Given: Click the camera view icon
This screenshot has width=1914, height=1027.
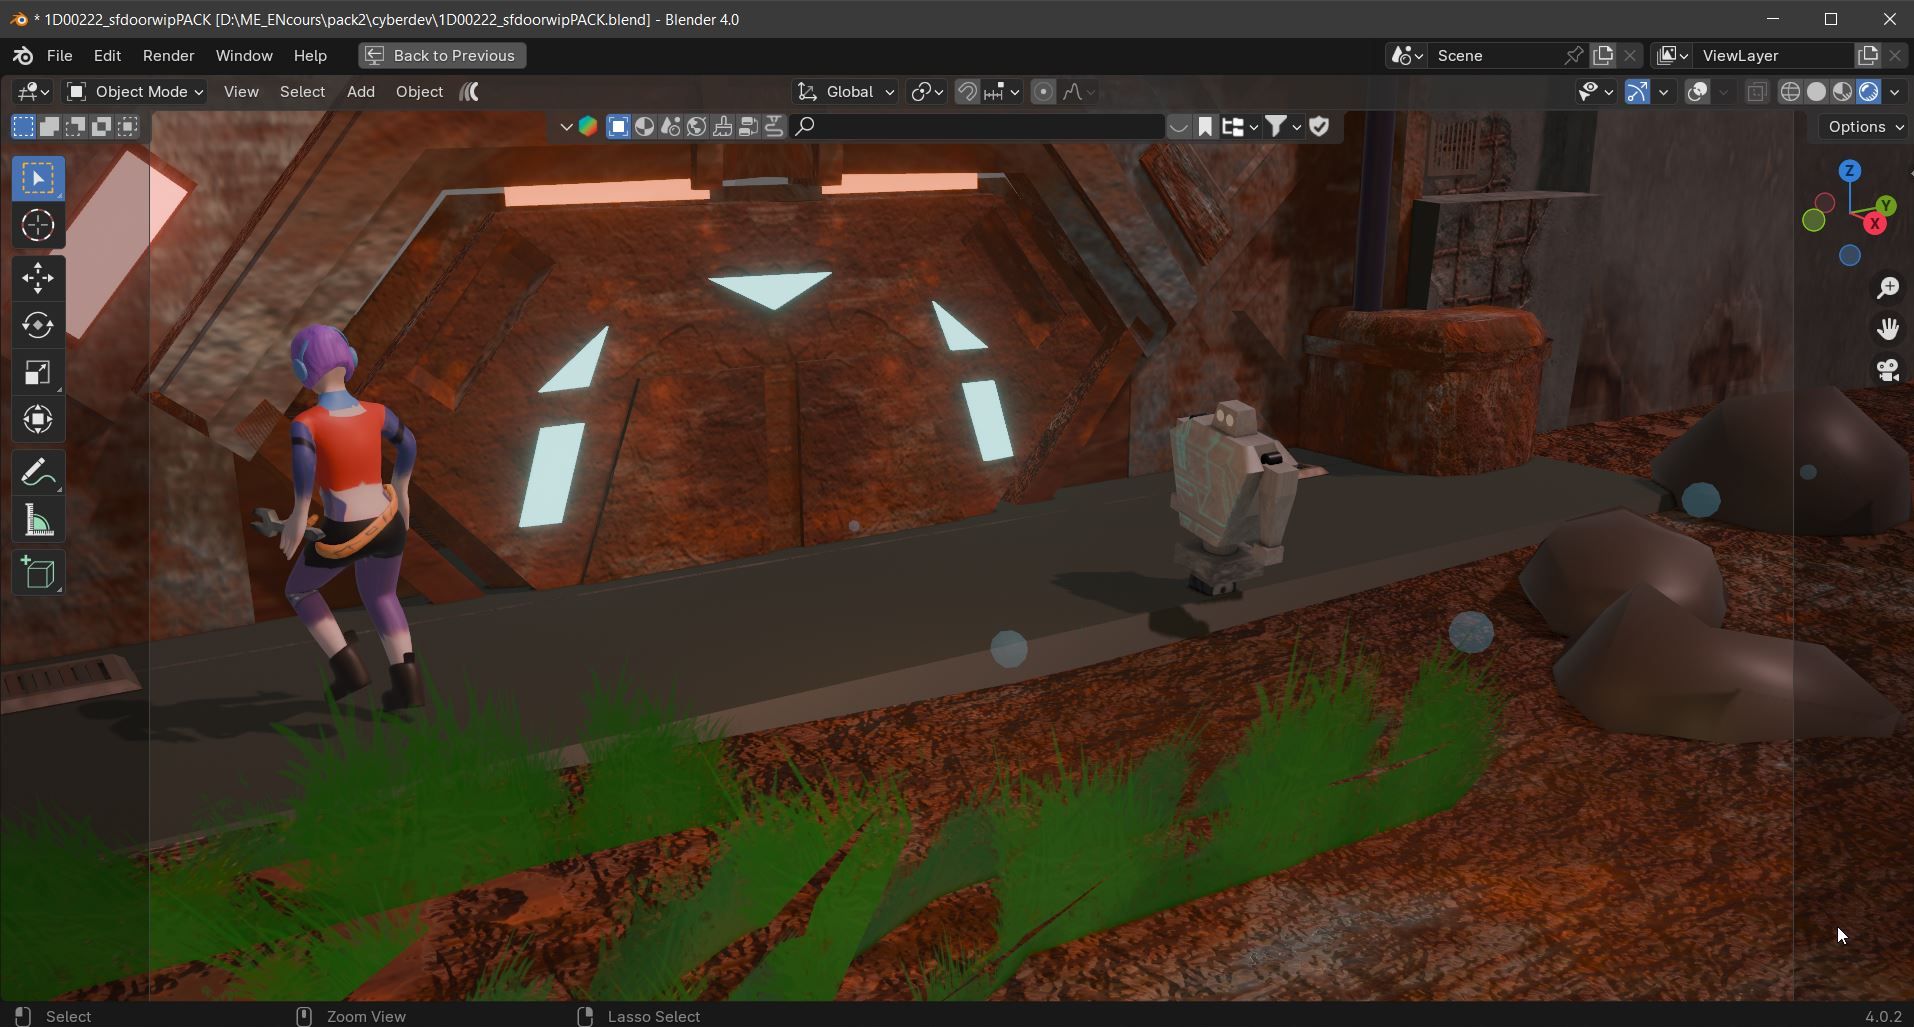Looking at the screenshot, I should pyautogui.click(x=1887, y=371).
